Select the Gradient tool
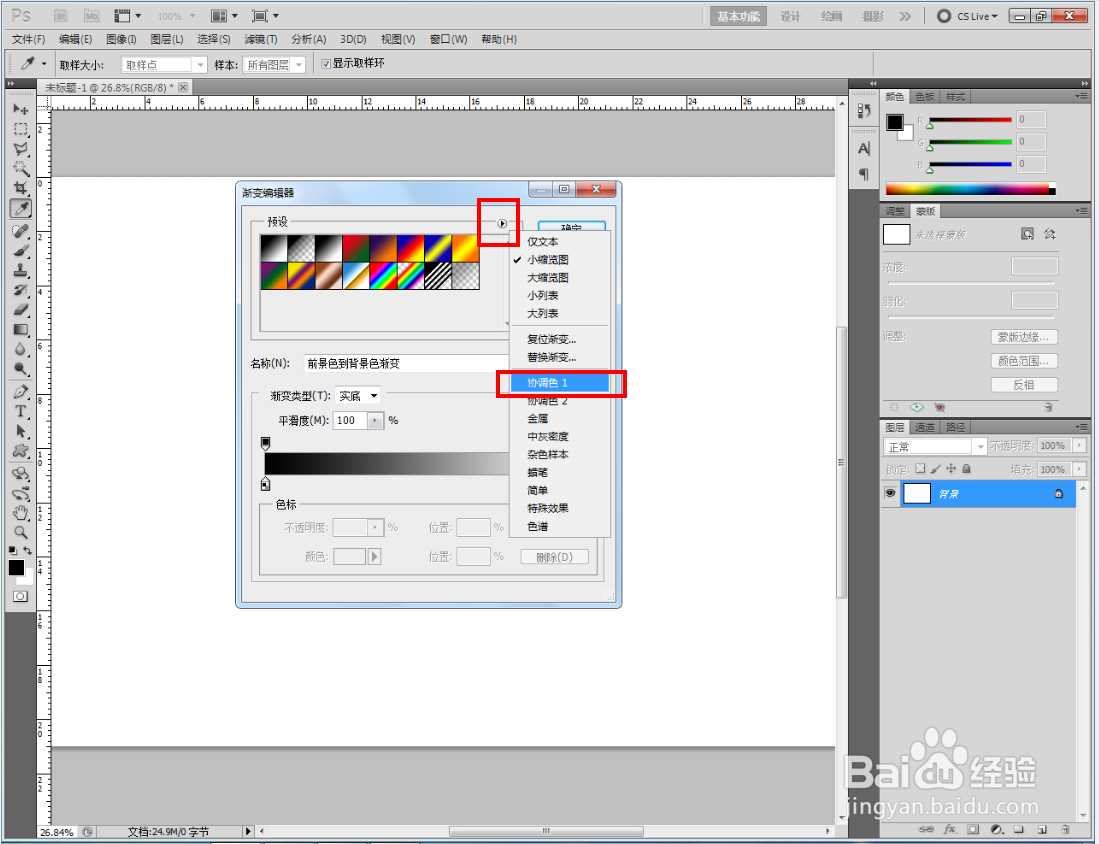 [20, 329]
